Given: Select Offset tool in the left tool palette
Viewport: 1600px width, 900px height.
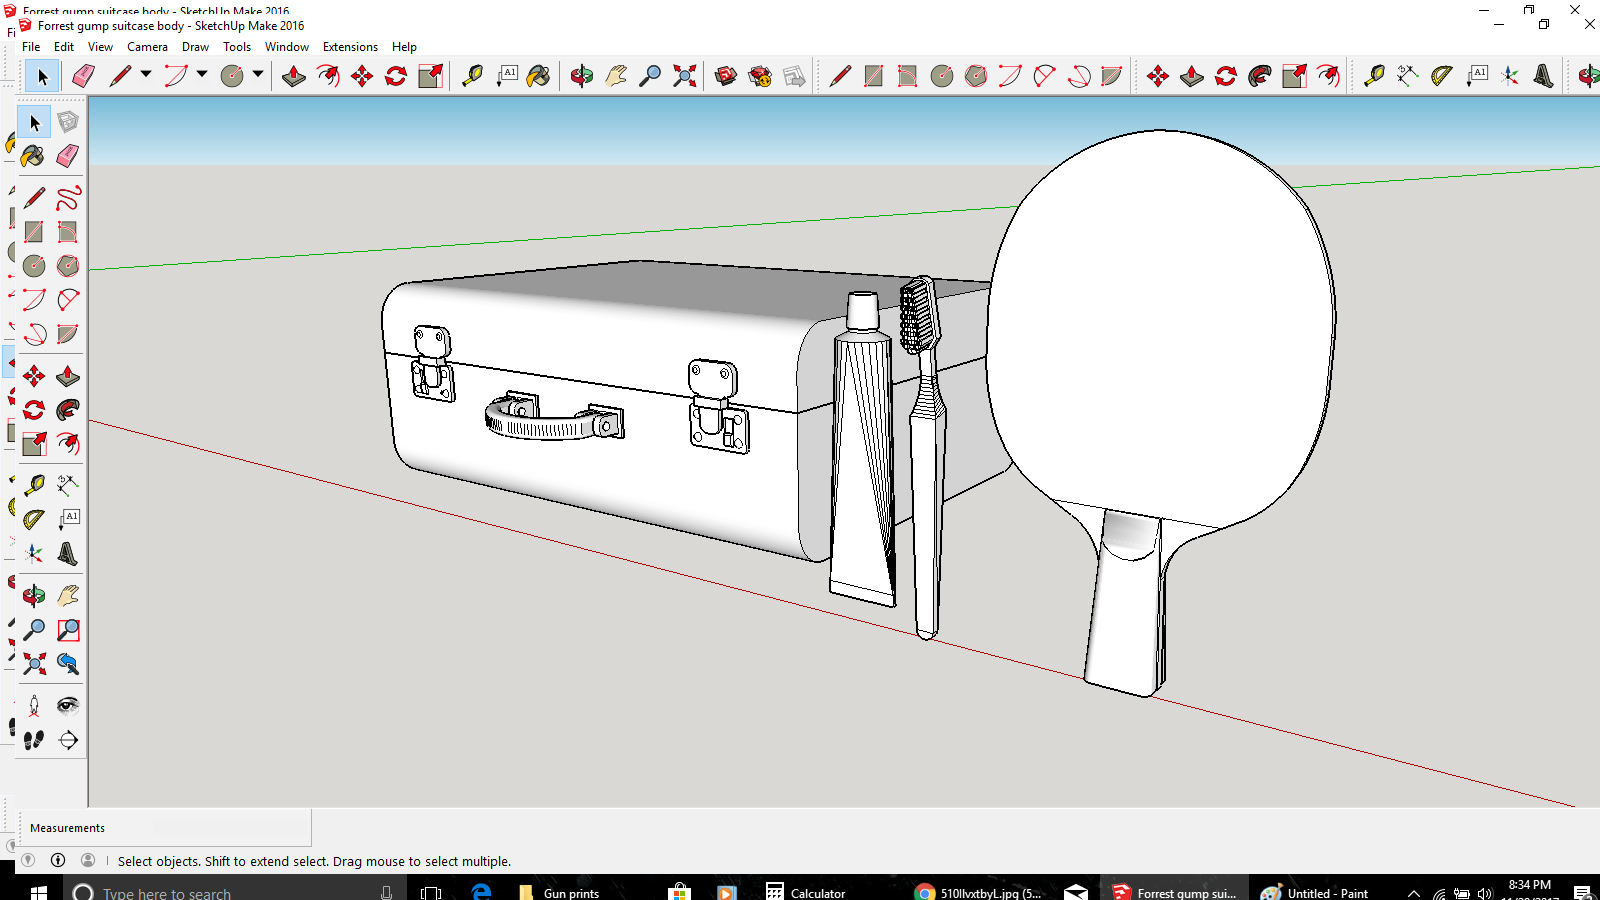Looking at the screenshot, I should [68, 444].
